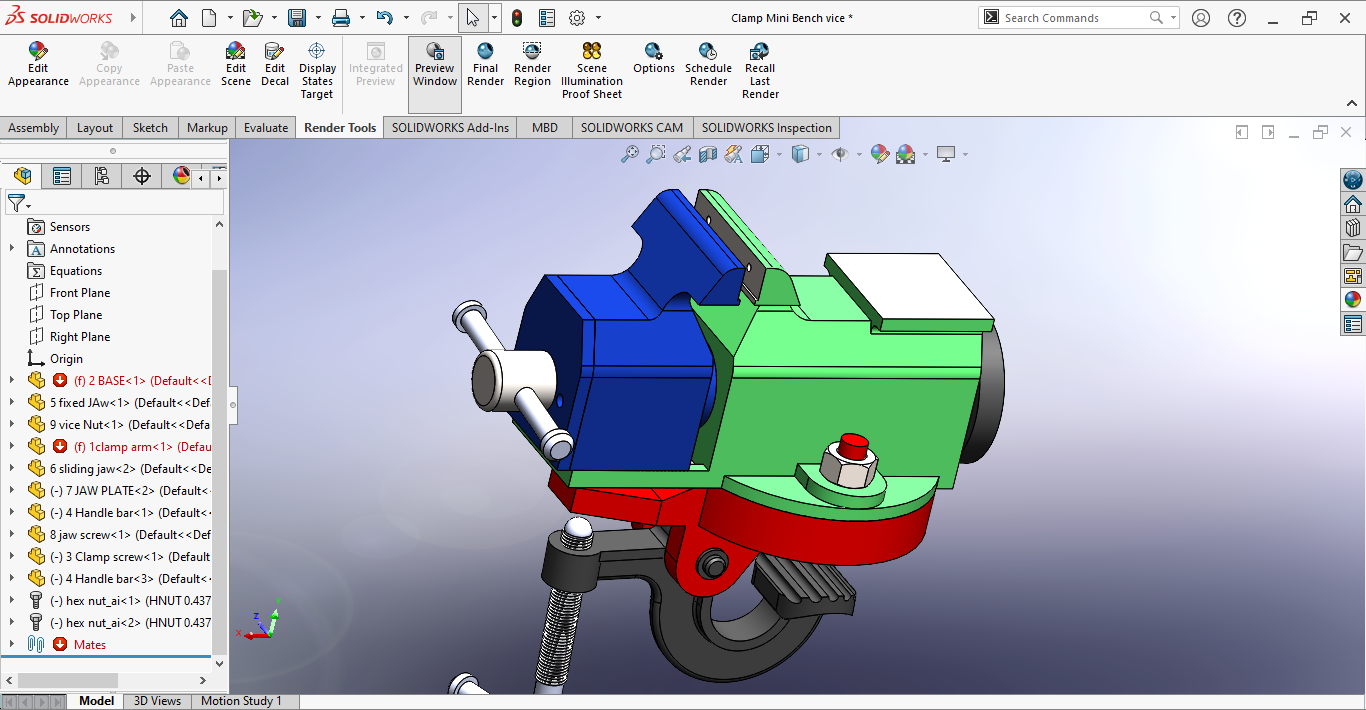1366x710 pixels.
Task: Open the Motion Study 1 tab
Action: [x=241, y=701]
